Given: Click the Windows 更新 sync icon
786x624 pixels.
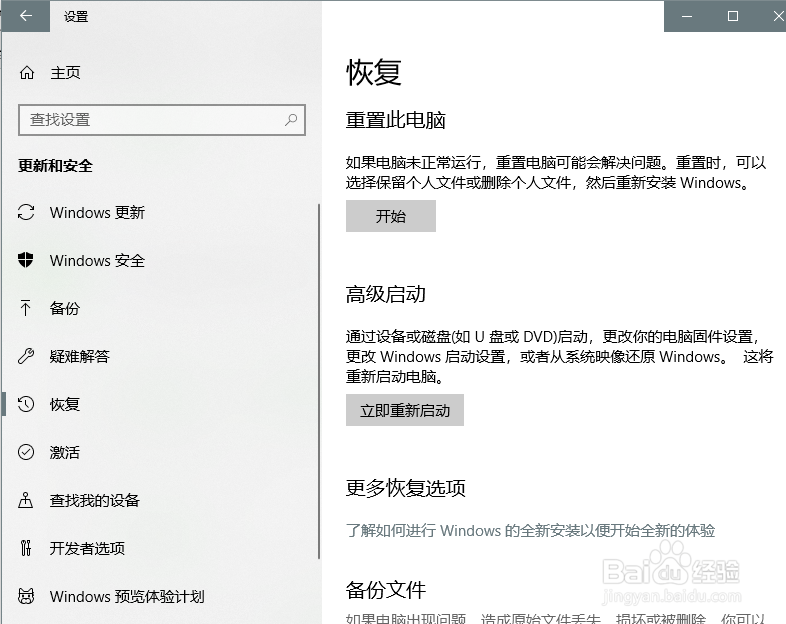Looking at the screenshot, I should point(26,212).
